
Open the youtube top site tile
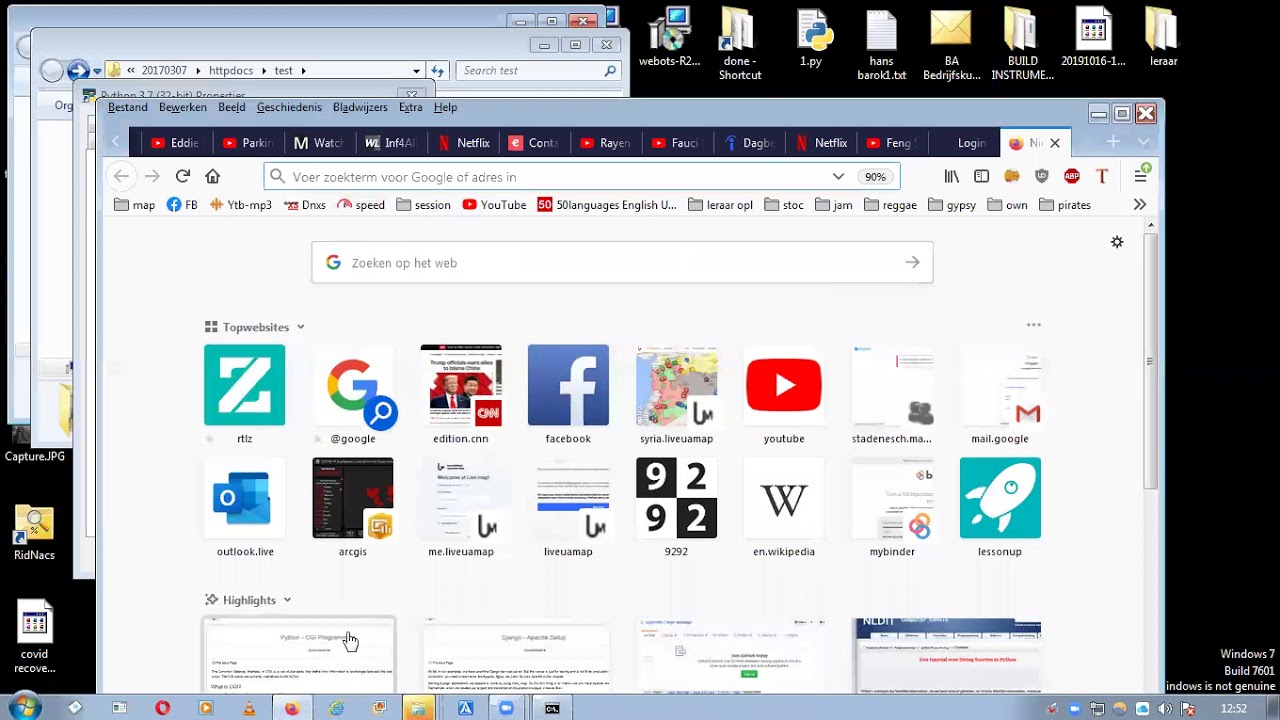click(784, 385)
